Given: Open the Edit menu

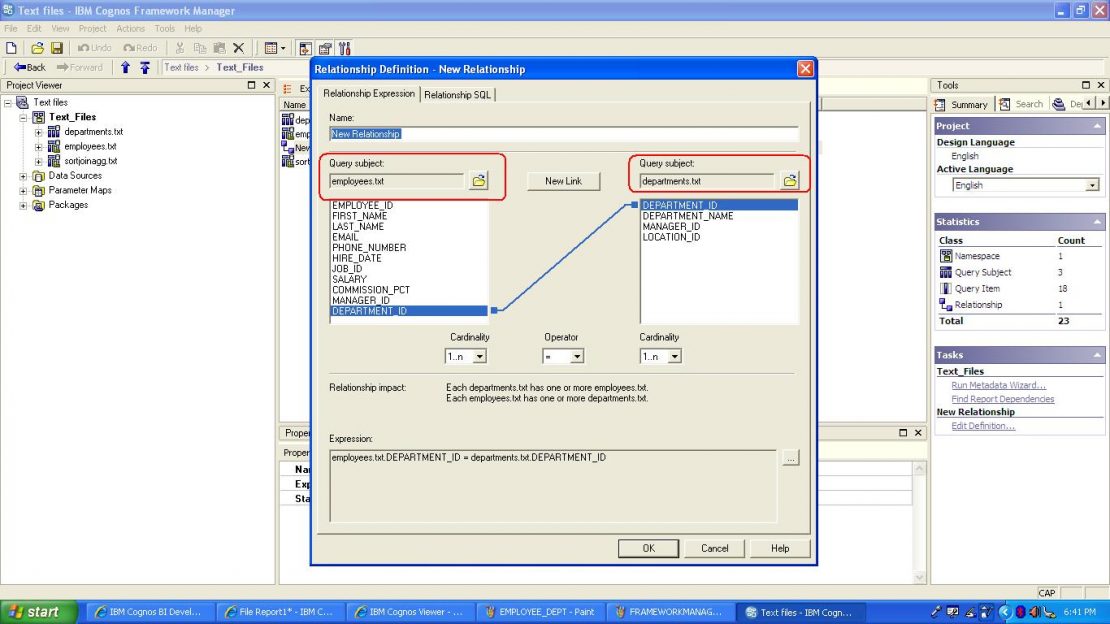Looking at the screenshot, I should coord(34,28).
